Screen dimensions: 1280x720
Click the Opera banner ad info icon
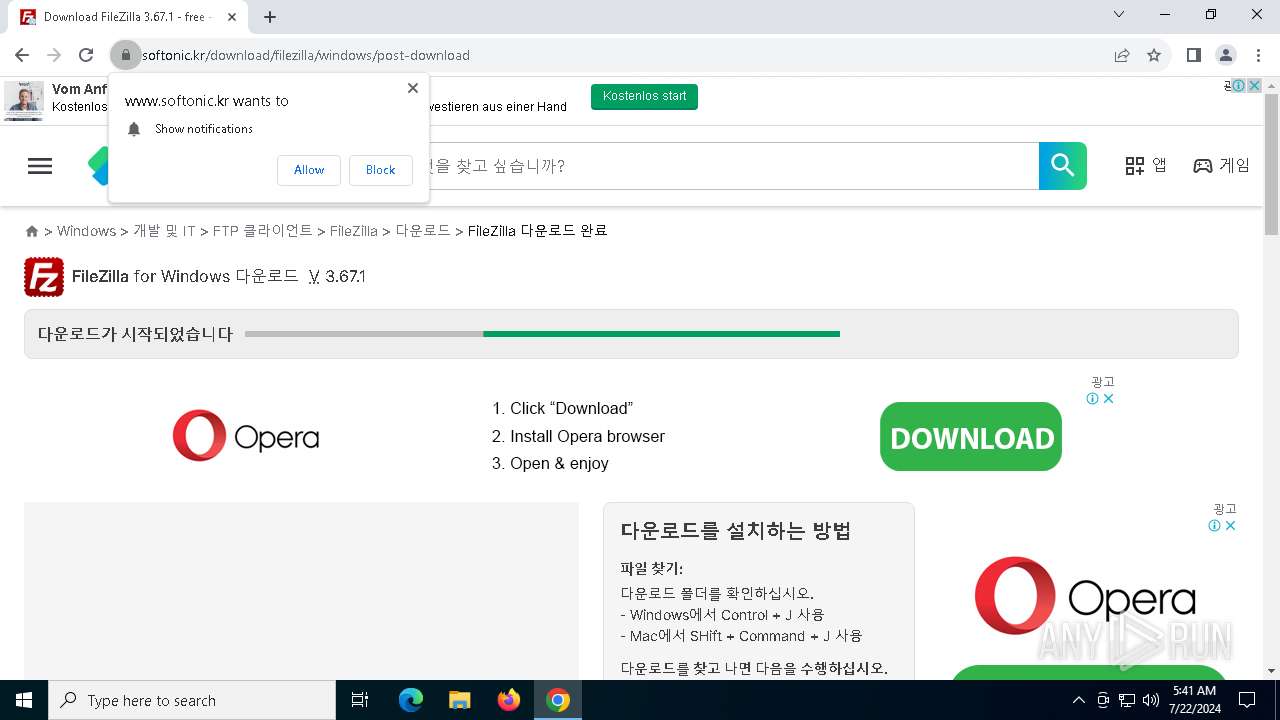tap(1093, 399)
